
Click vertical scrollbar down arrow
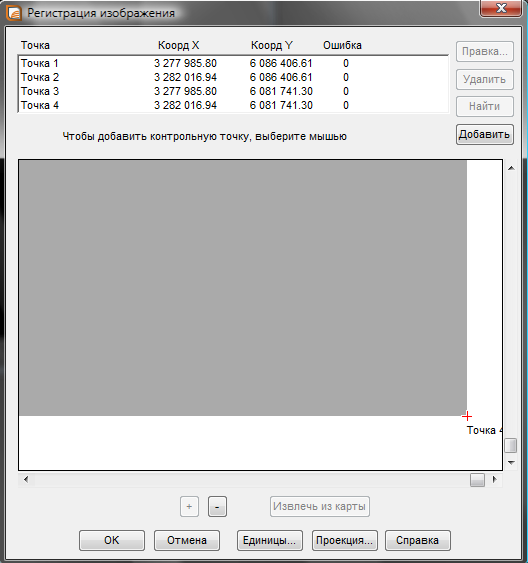(x=511, y=463)
